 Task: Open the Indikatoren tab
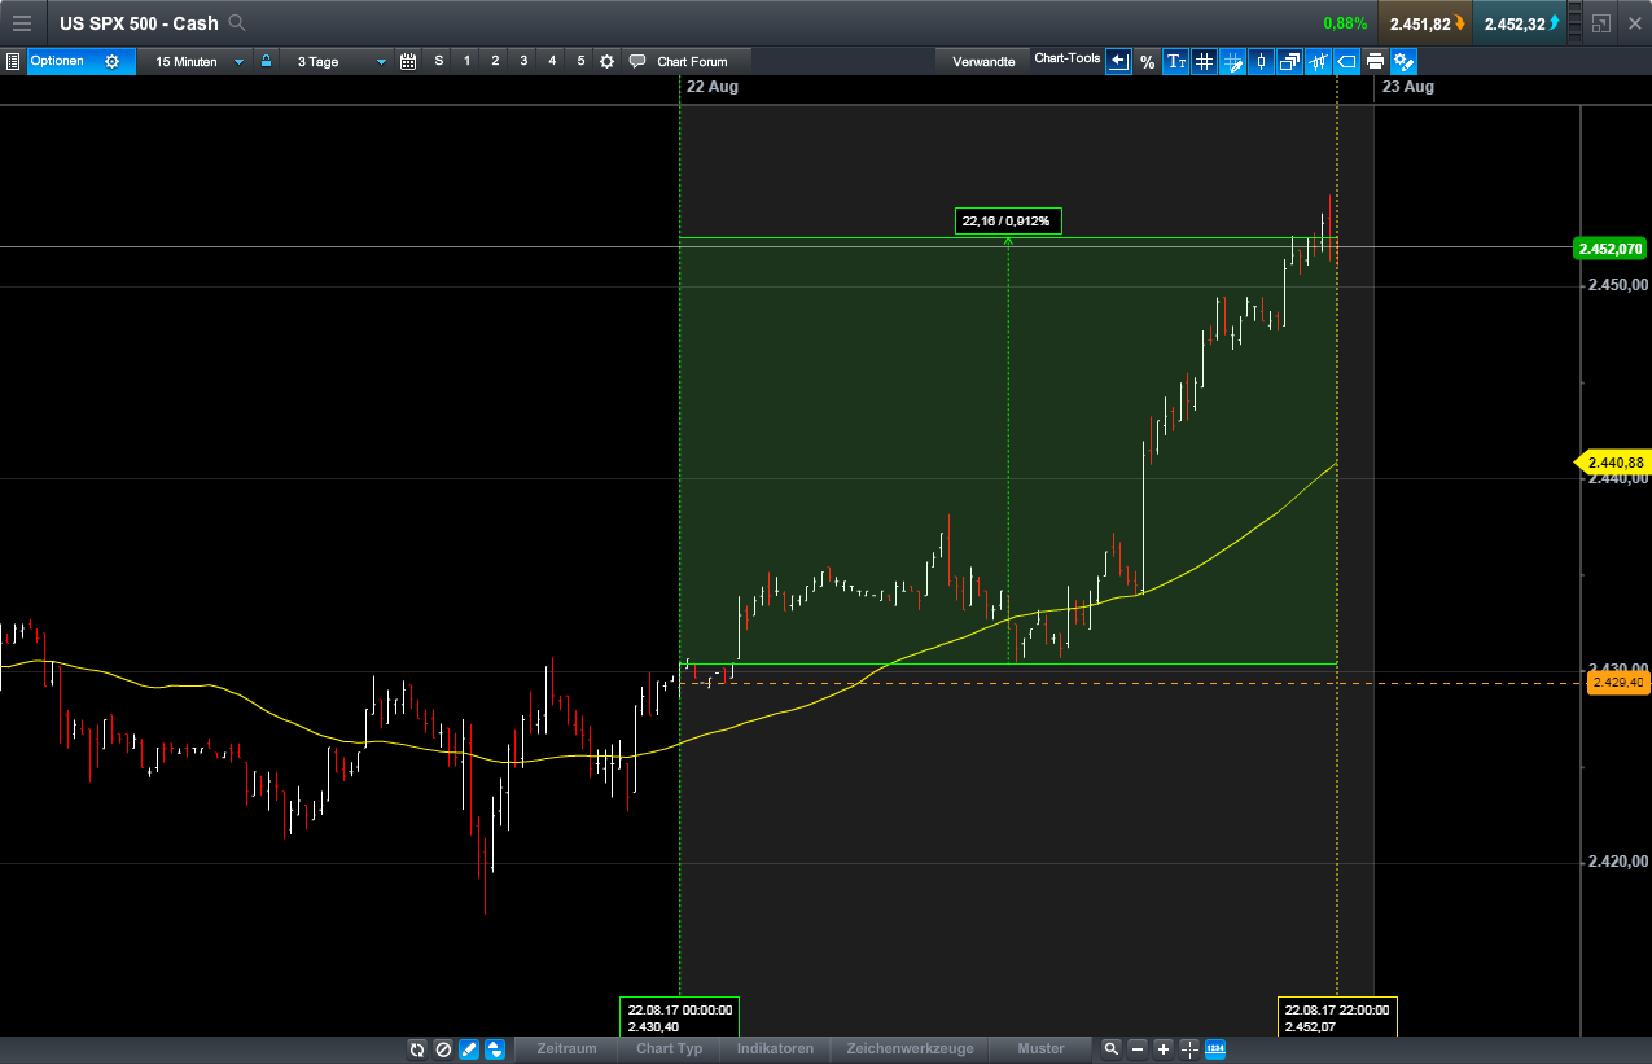(775, 1049)
